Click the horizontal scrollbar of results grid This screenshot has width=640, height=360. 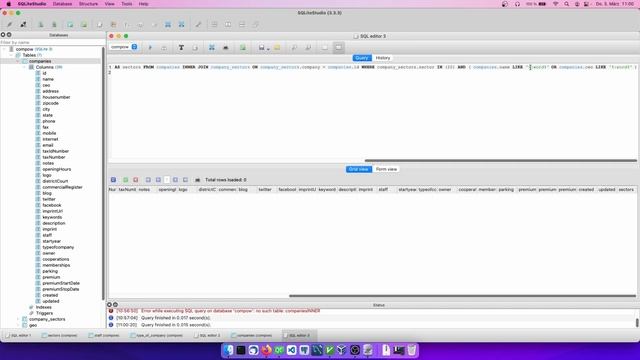(462, 296)
